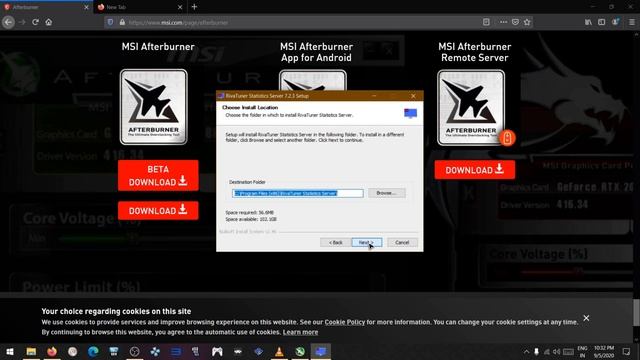Click the BETA DOWNLOAD button for MSI Afterburner
Viewport: 640px width, 360px height.
[x=158, y=176]
